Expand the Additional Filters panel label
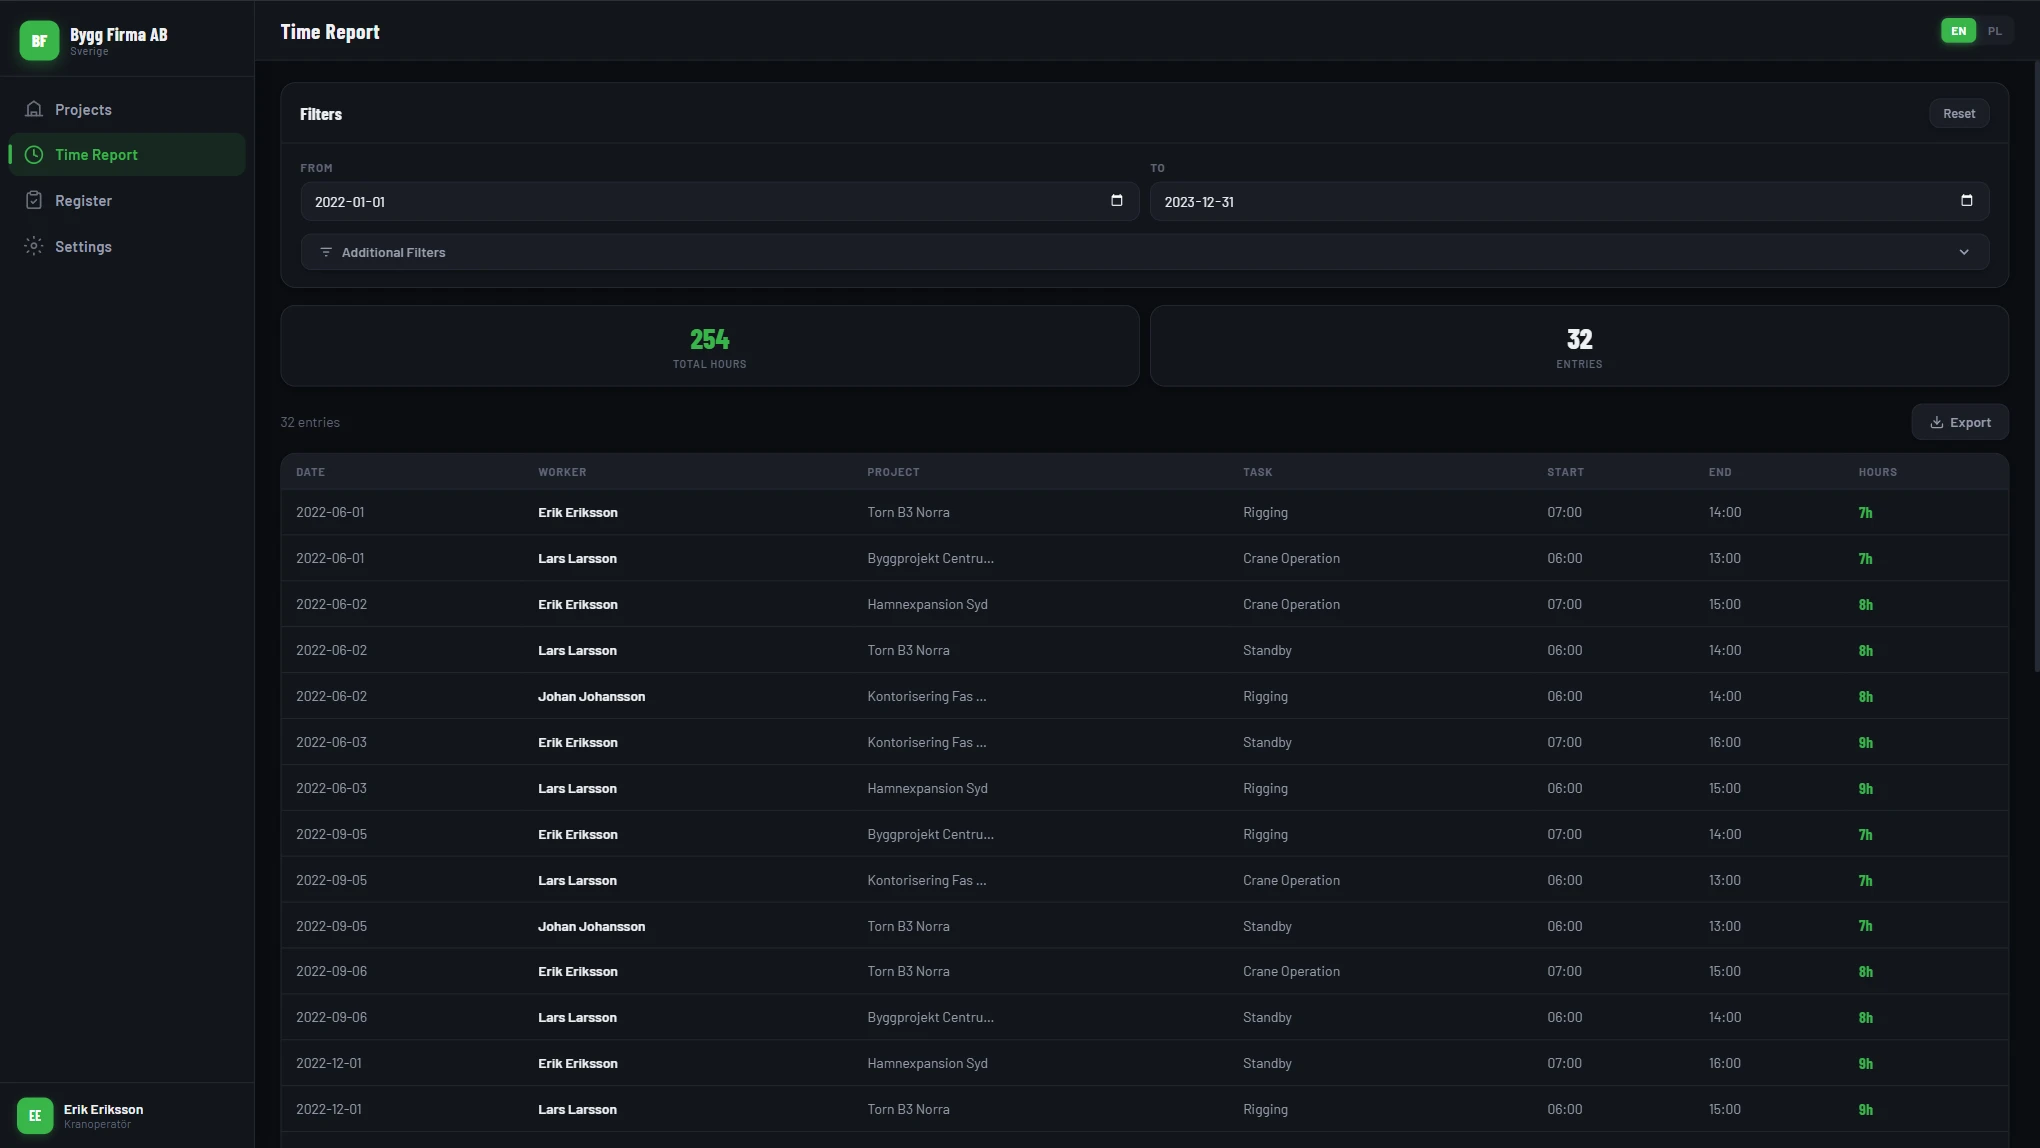Screen dimensions: 2040x1148 click(x=393, y=253)
